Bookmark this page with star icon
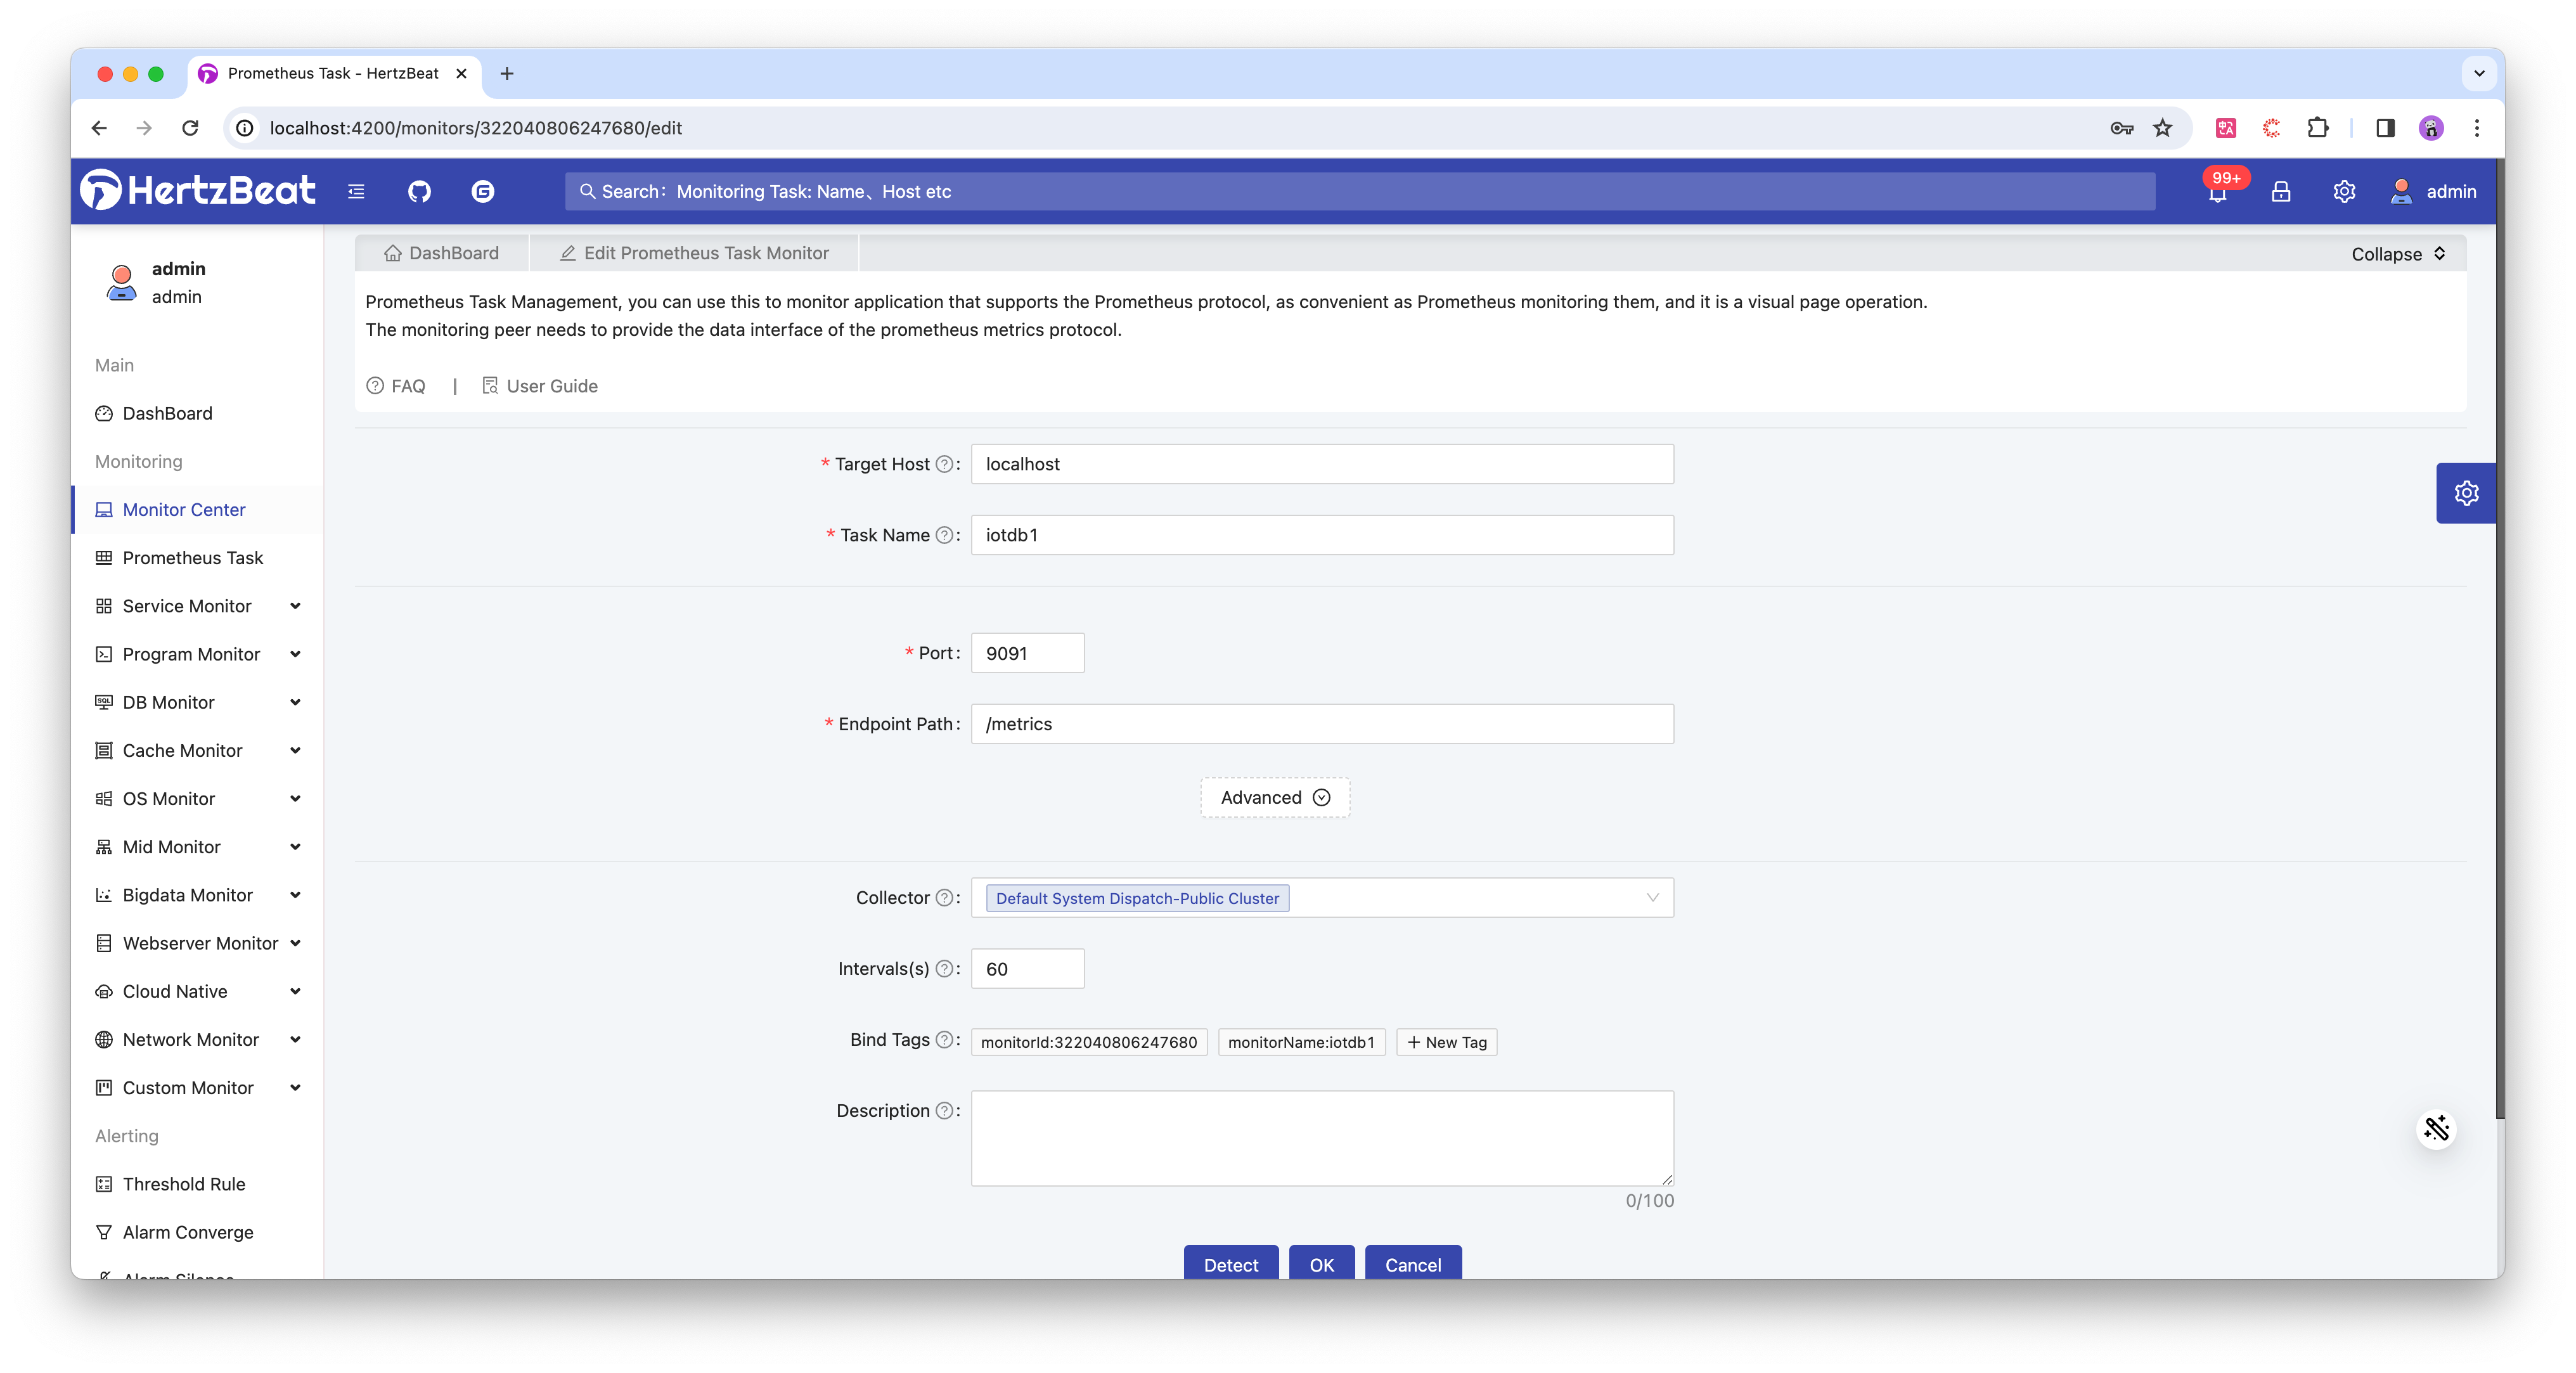The image size is (2576, 1373). (2163, 128)
